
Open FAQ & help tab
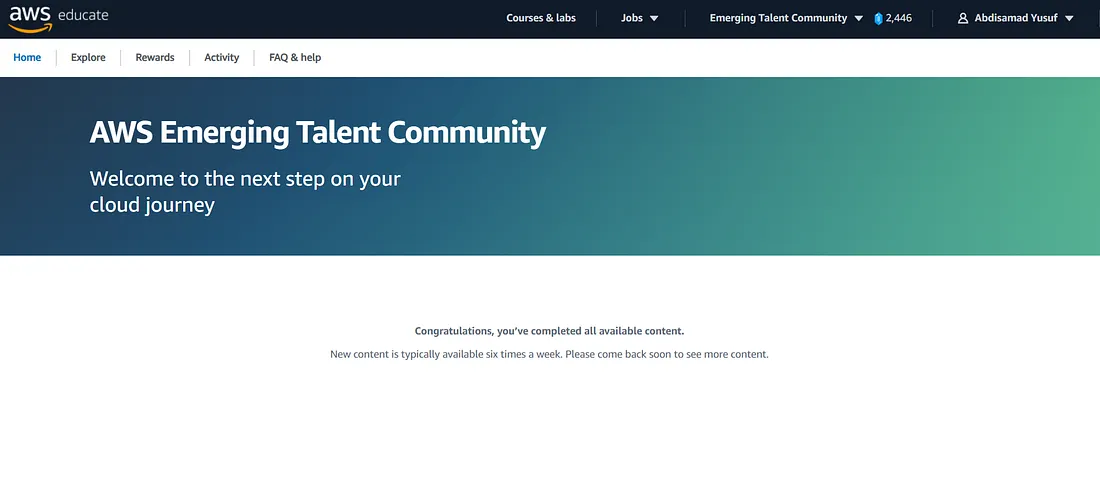[295, 58]
